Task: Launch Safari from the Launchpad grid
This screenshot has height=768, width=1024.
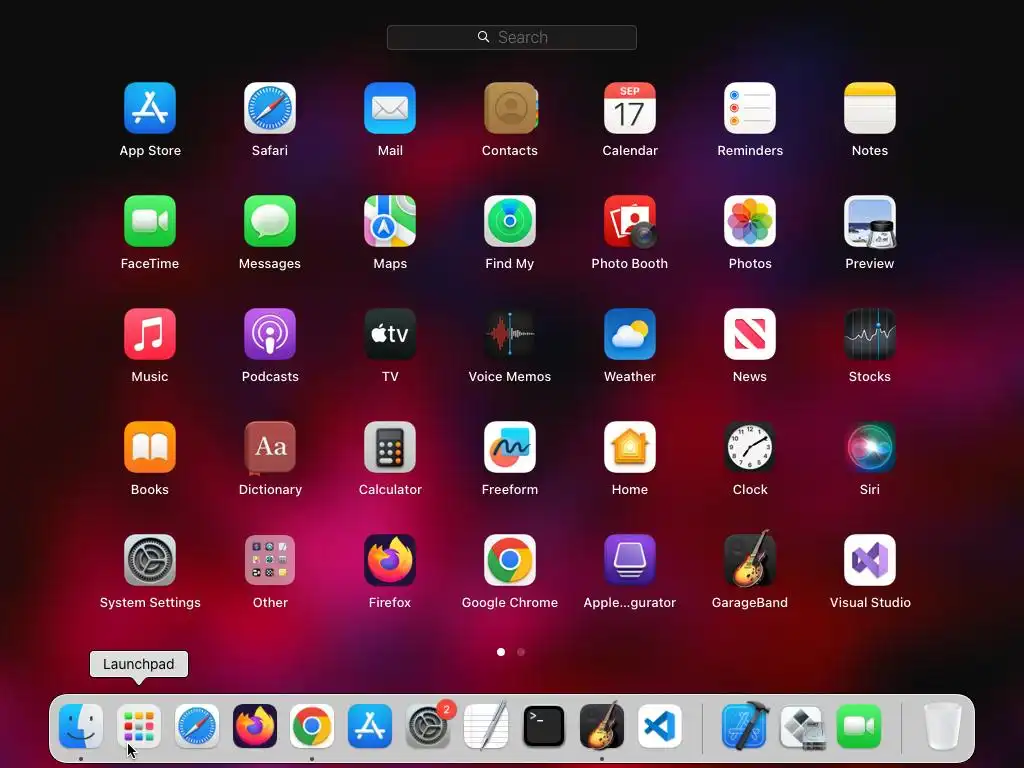Action: pyautogui.click(x=270, y=108)
